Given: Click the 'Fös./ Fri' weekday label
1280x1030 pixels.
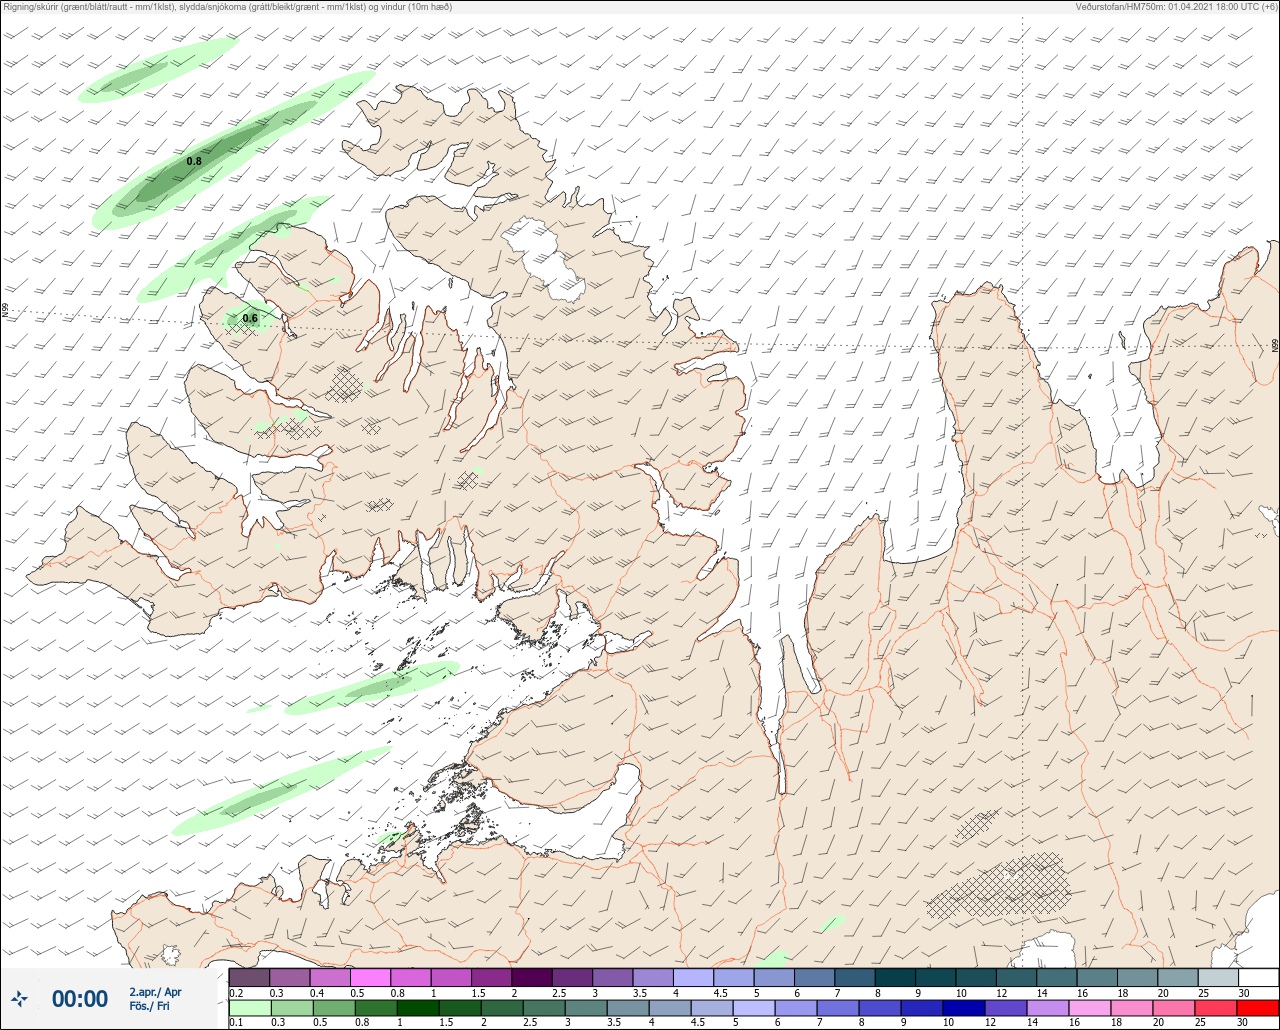Looking at the screenshot, I should 149,1006.
